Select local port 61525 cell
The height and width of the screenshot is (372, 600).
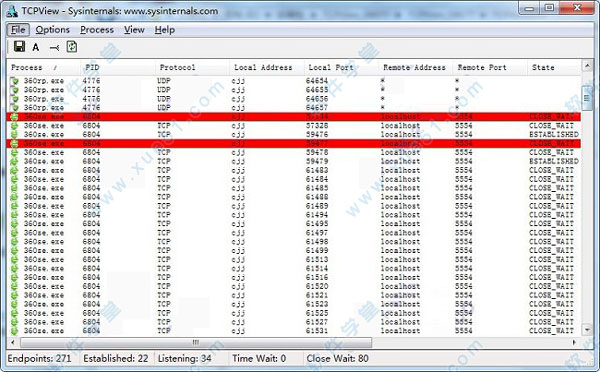click(317, 313)
